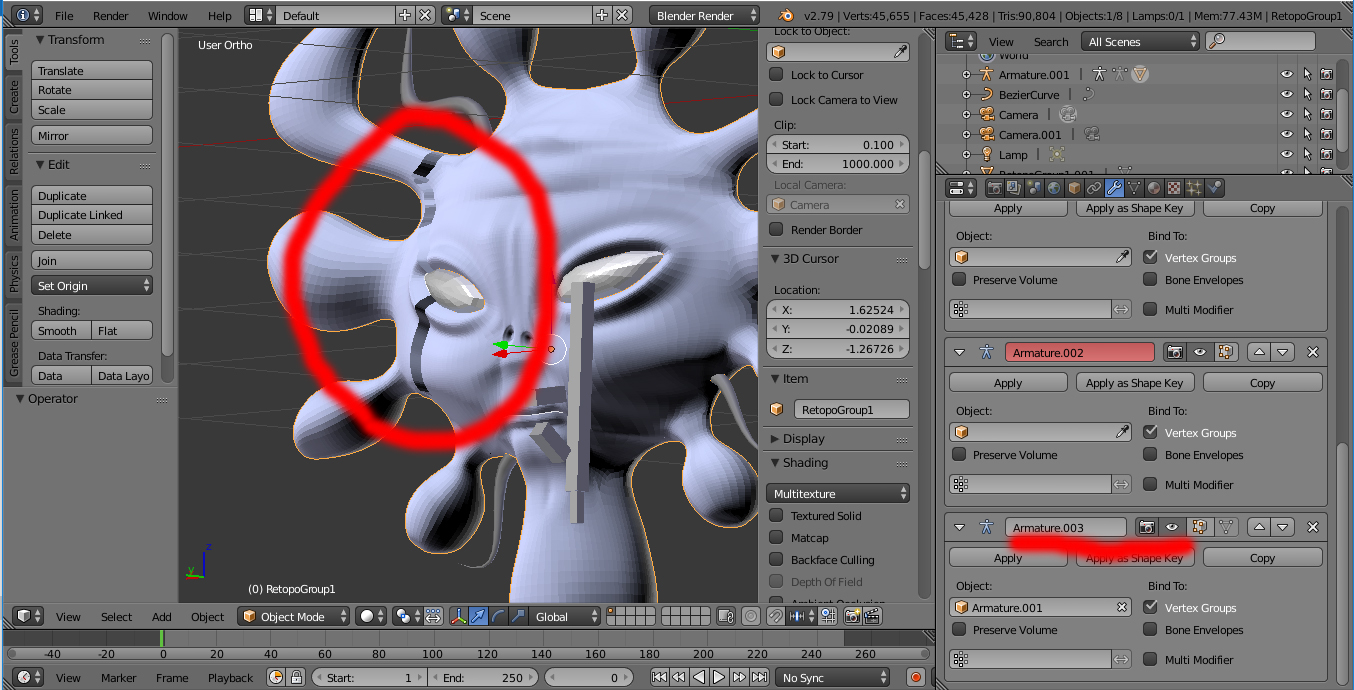
Task: Hide Camera.001 with its eye icon
Action: pyautogui.click(x=1287, y=134)
